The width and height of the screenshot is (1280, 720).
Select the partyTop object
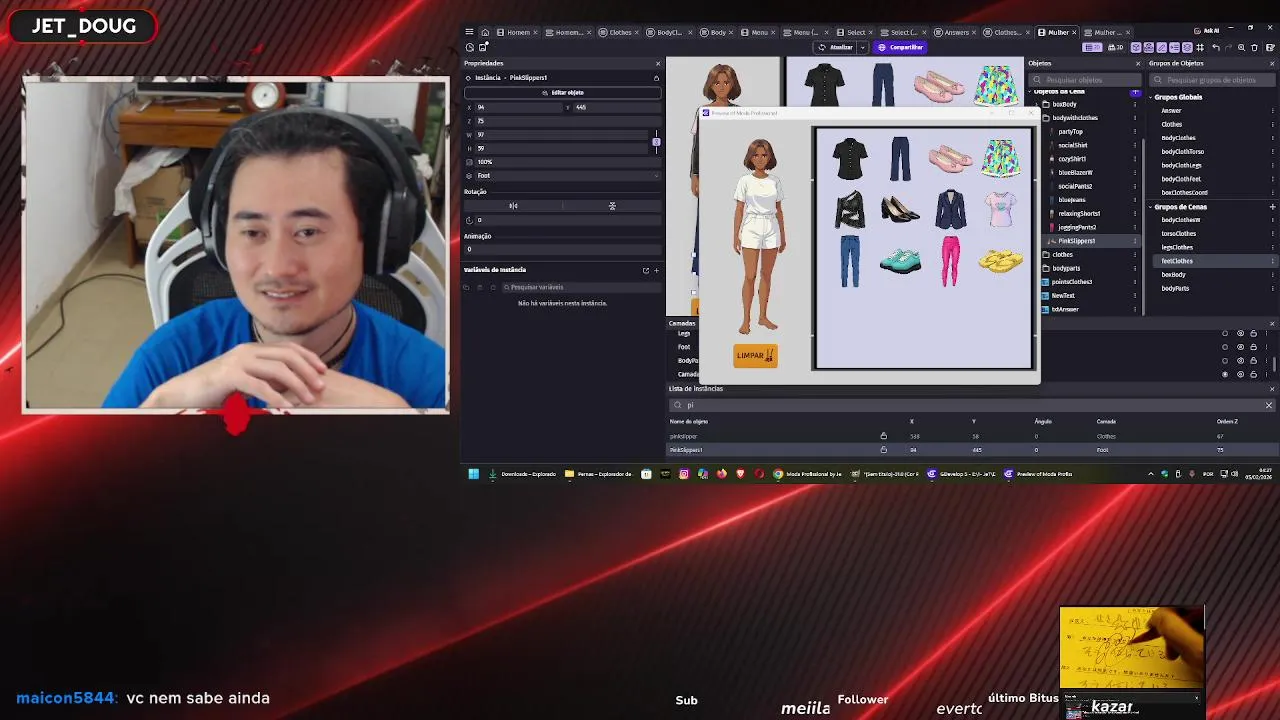1070,131
